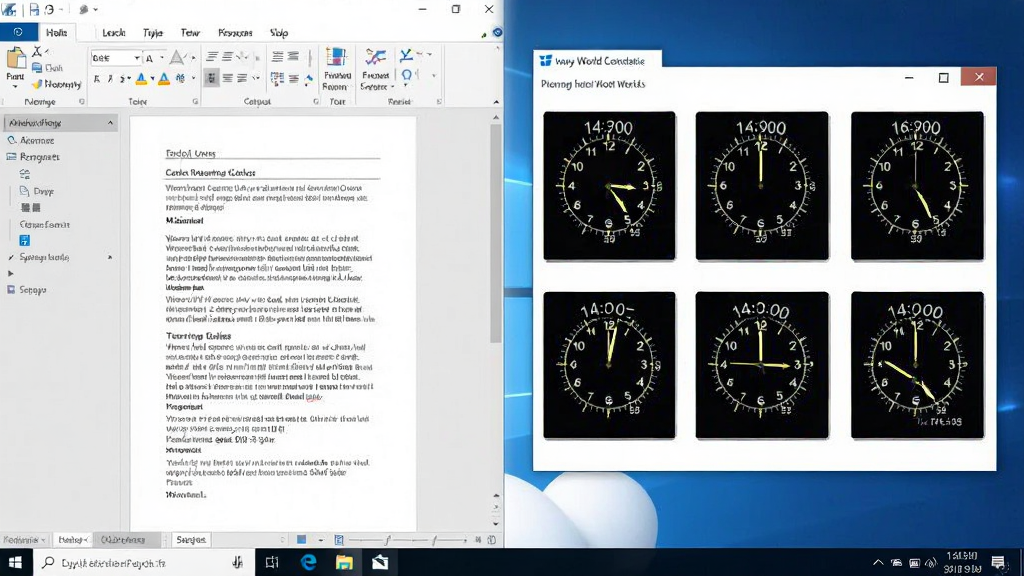Screen dimensions: 1024x576
Task: Collapse the sidebar header with the up chevron
Action: coord(110,123)
